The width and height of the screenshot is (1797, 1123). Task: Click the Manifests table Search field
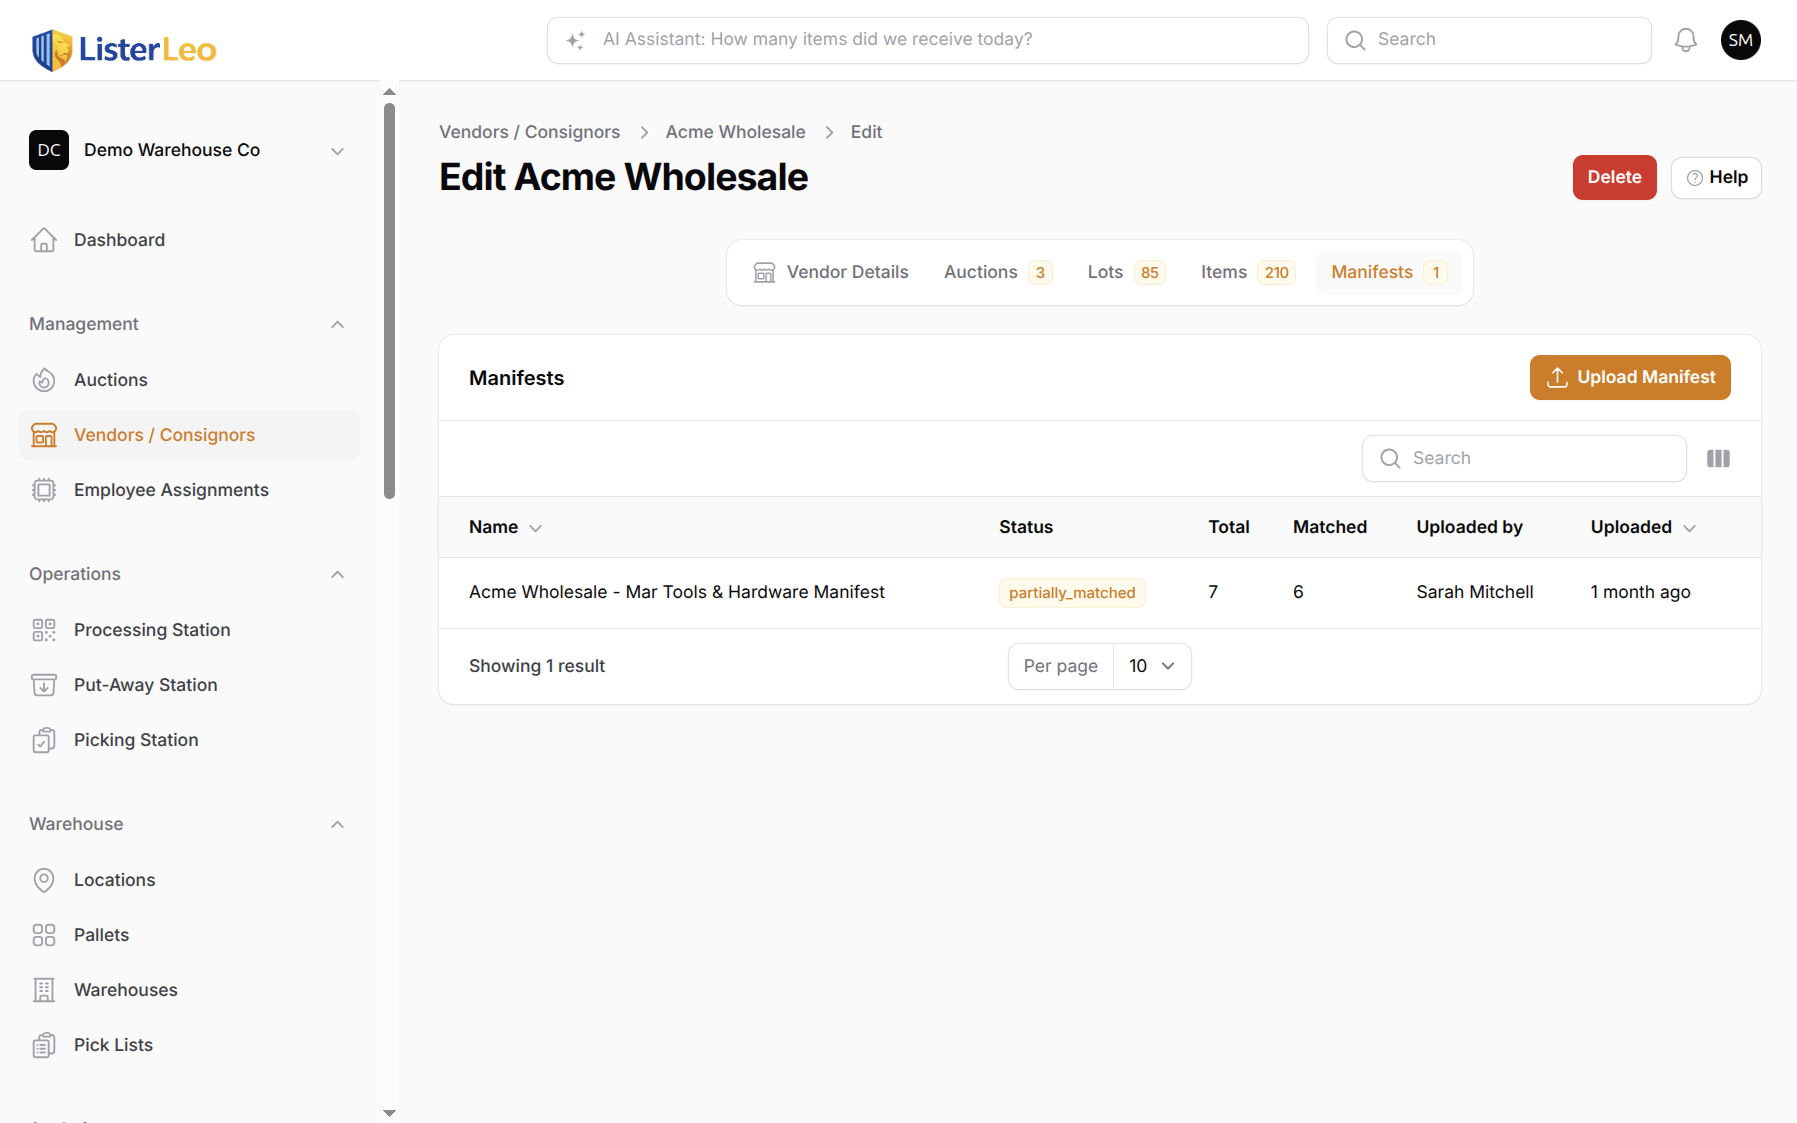tap(1524, 458)
